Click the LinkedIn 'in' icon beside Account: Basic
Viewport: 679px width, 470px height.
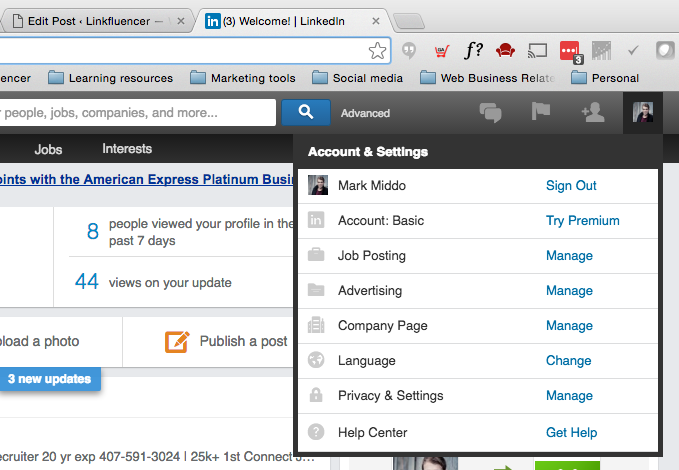pos(316,220)
